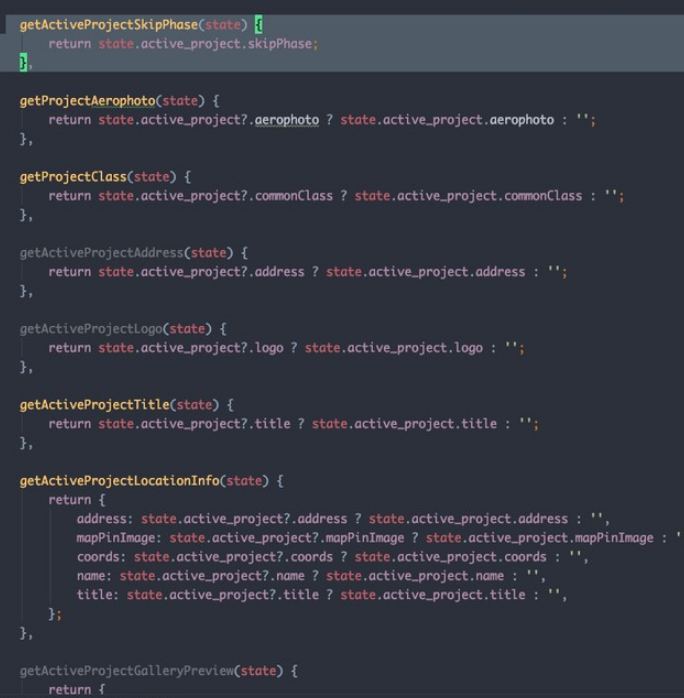The width and height of the screenshot is (684, 698).
Task: Click the getActiveProjectTitle function name
Action: click(94, 405)
